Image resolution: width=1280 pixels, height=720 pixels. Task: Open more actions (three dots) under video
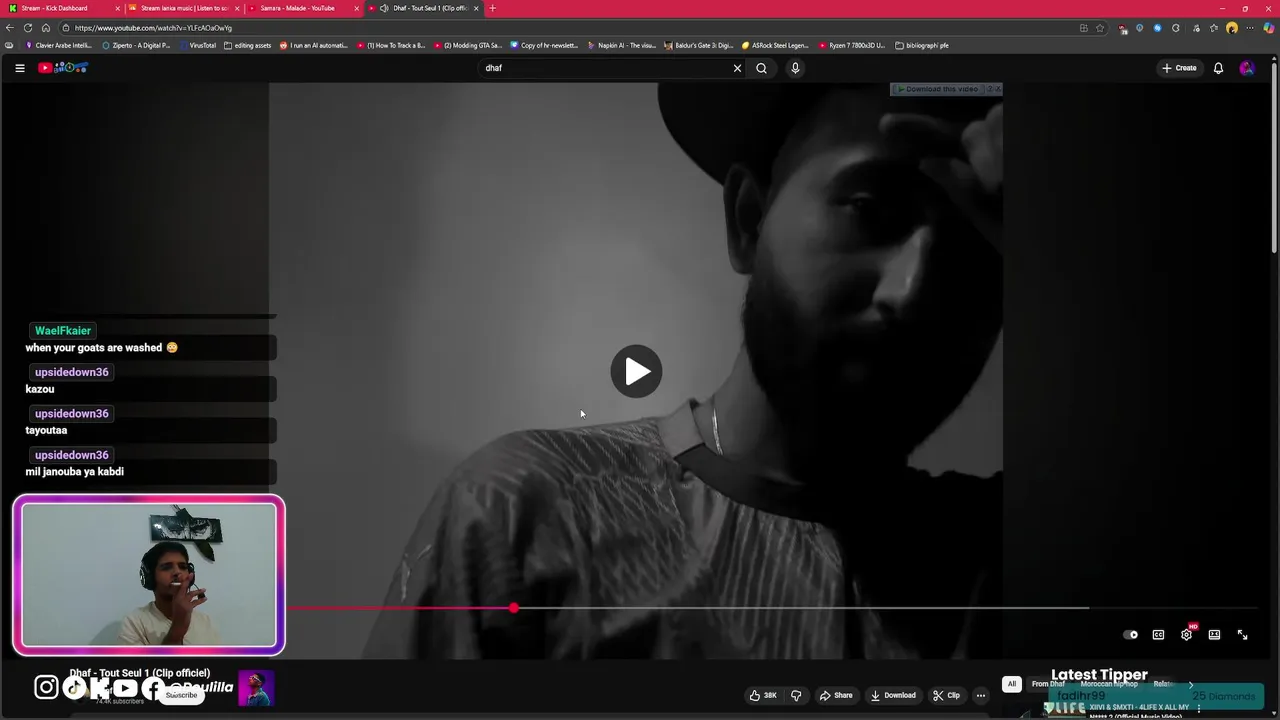[981, 695]
